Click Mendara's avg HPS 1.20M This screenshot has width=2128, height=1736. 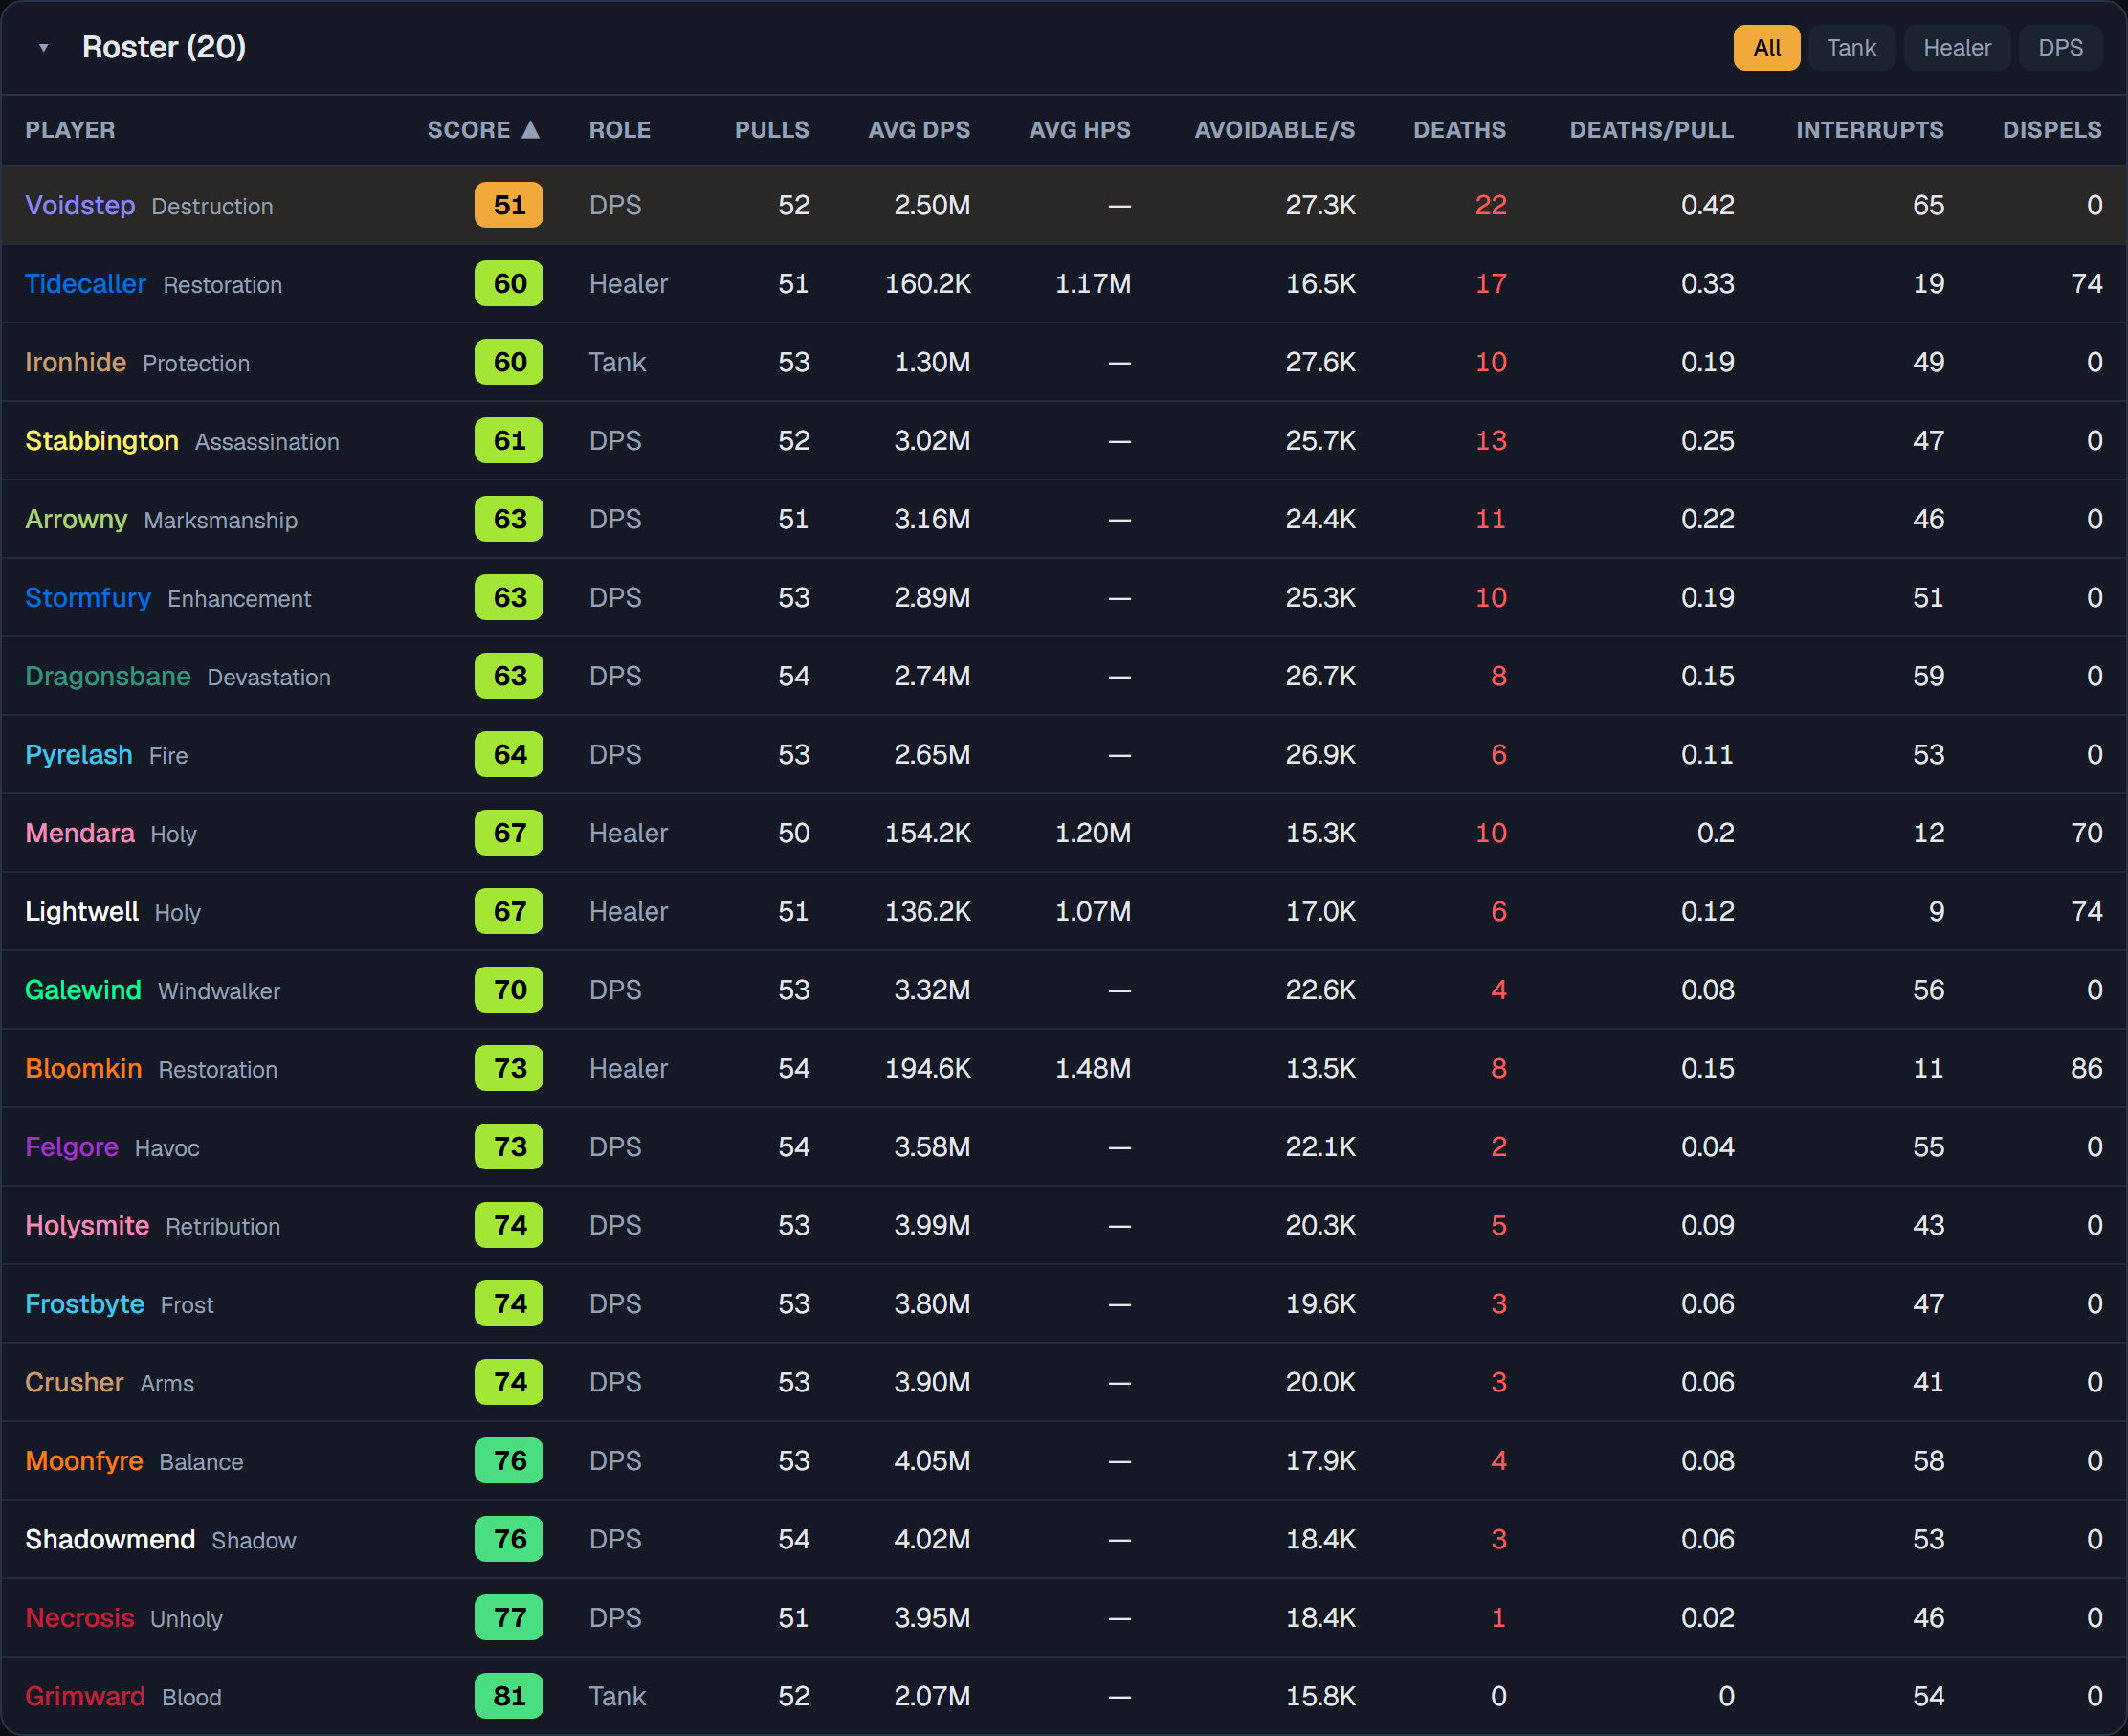coord(1093,833)
